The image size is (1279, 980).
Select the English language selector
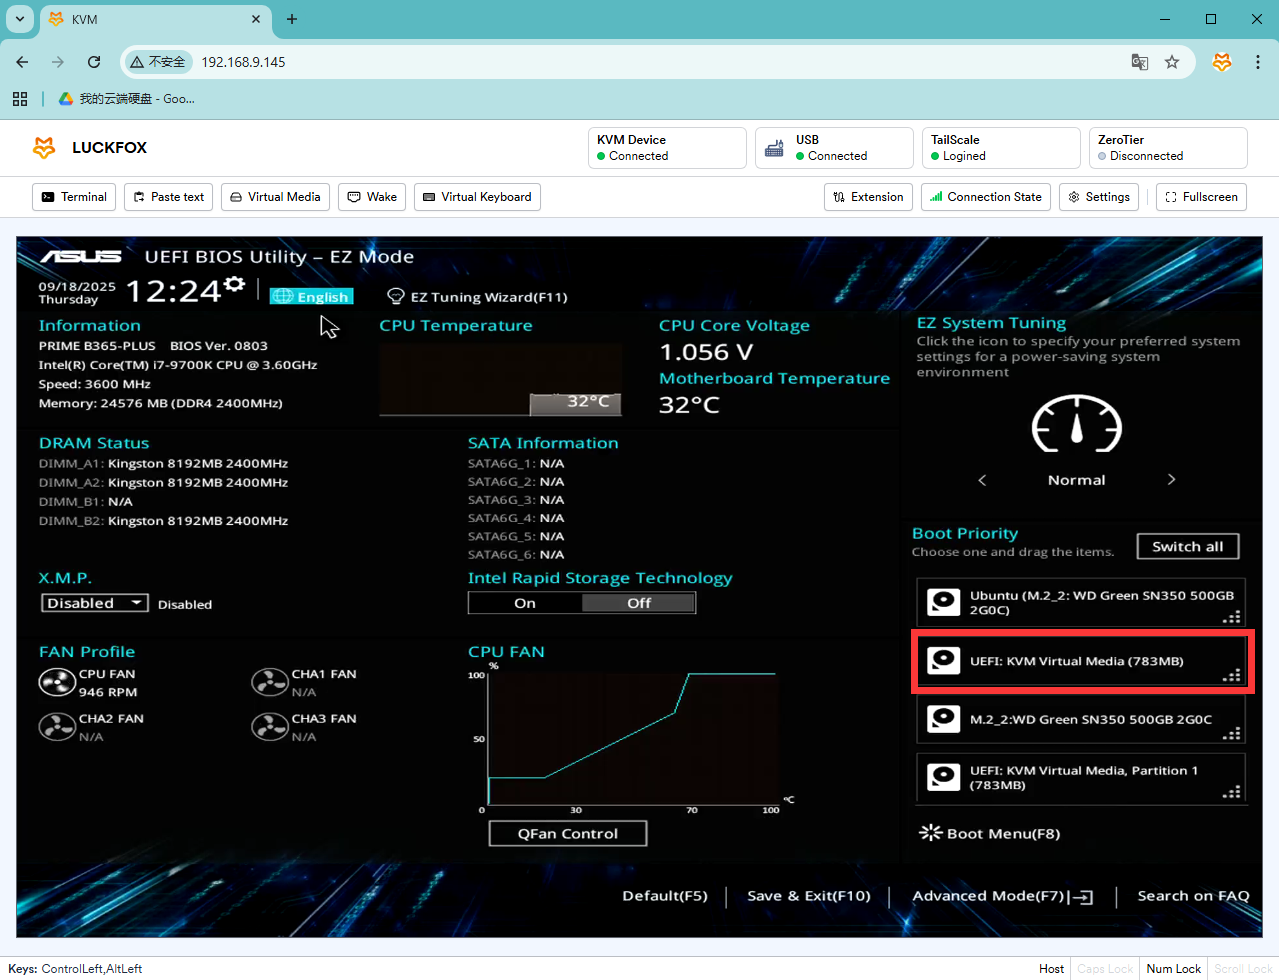coord(311,297)
